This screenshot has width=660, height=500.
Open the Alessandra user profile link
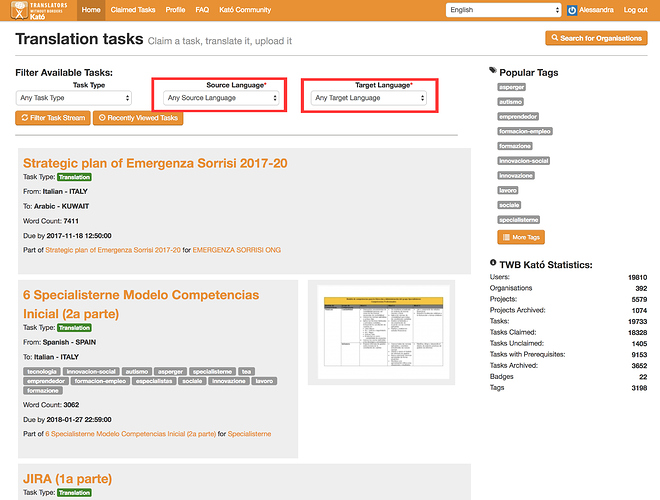coord(596,10)
